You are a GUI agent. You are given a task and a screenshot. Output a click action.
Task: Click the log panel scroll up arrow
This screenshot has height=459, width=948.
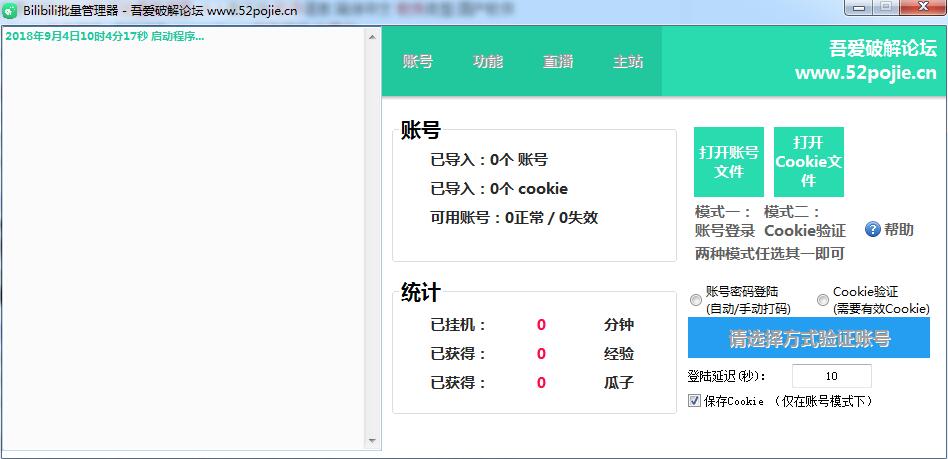pyautogui.click(x=373, y=36)
